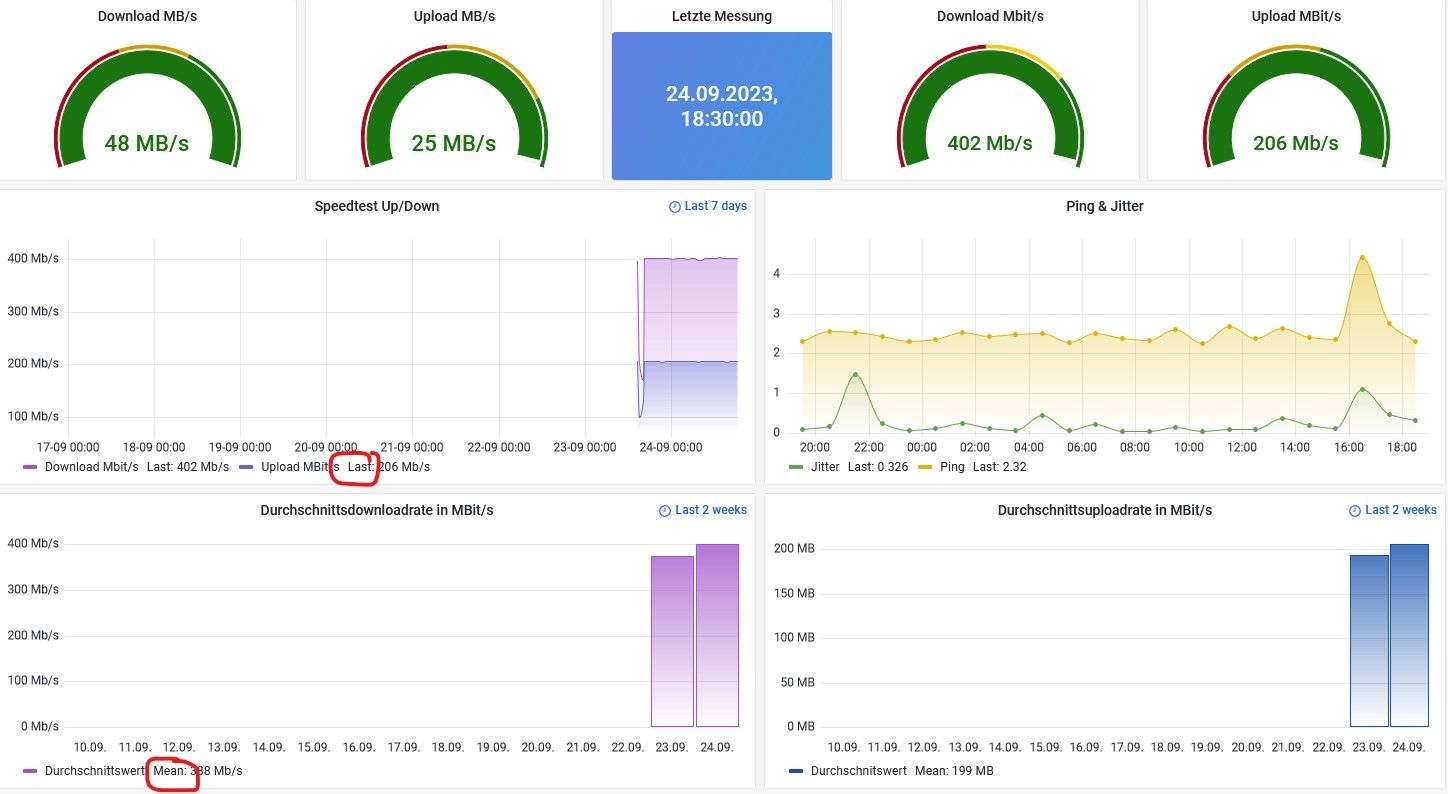
Task: Open the Ping & Jitter panel title menu
Action: [x=1105, y=206]
